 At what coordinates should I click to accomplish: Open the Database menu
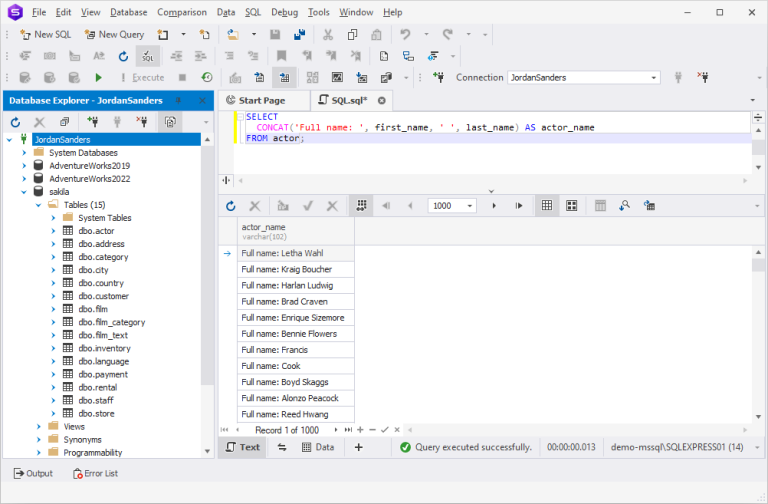point(128,12)
